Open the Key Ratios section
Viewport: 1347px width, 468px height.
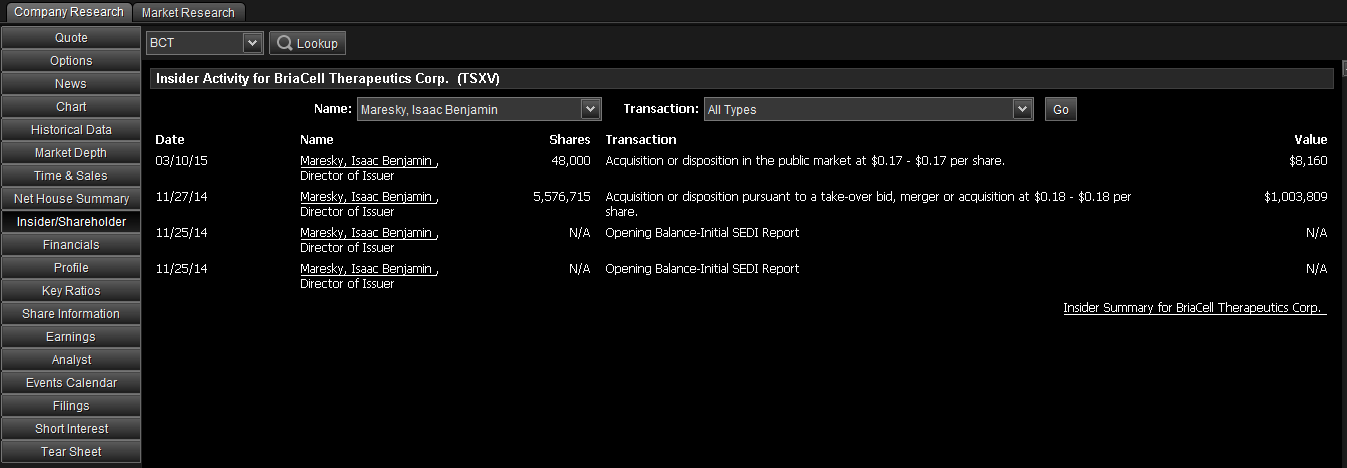click(x=71, y=291)
